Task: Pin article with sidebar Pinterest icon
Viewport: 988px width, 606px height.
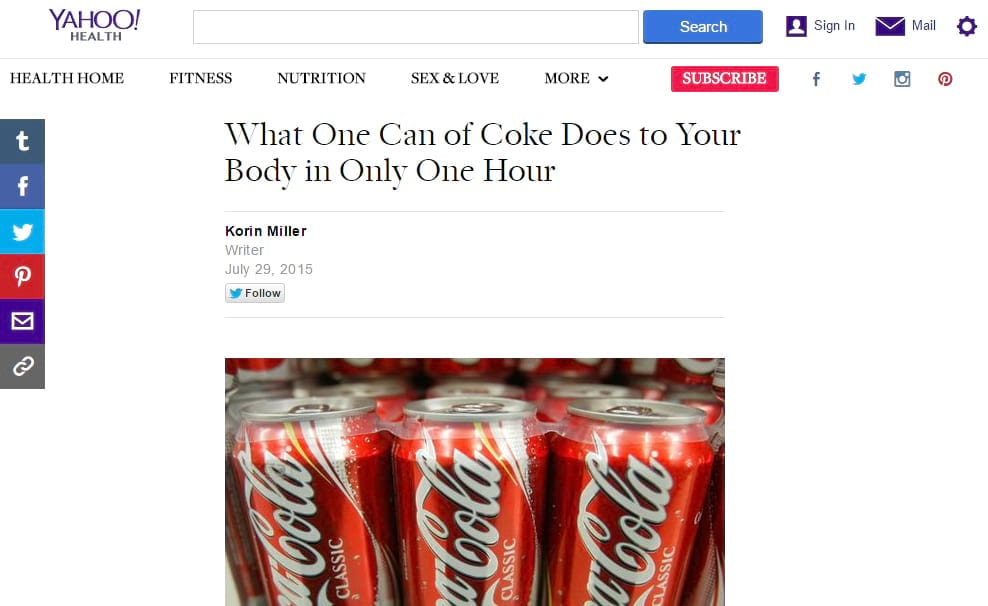Action: 22,277
